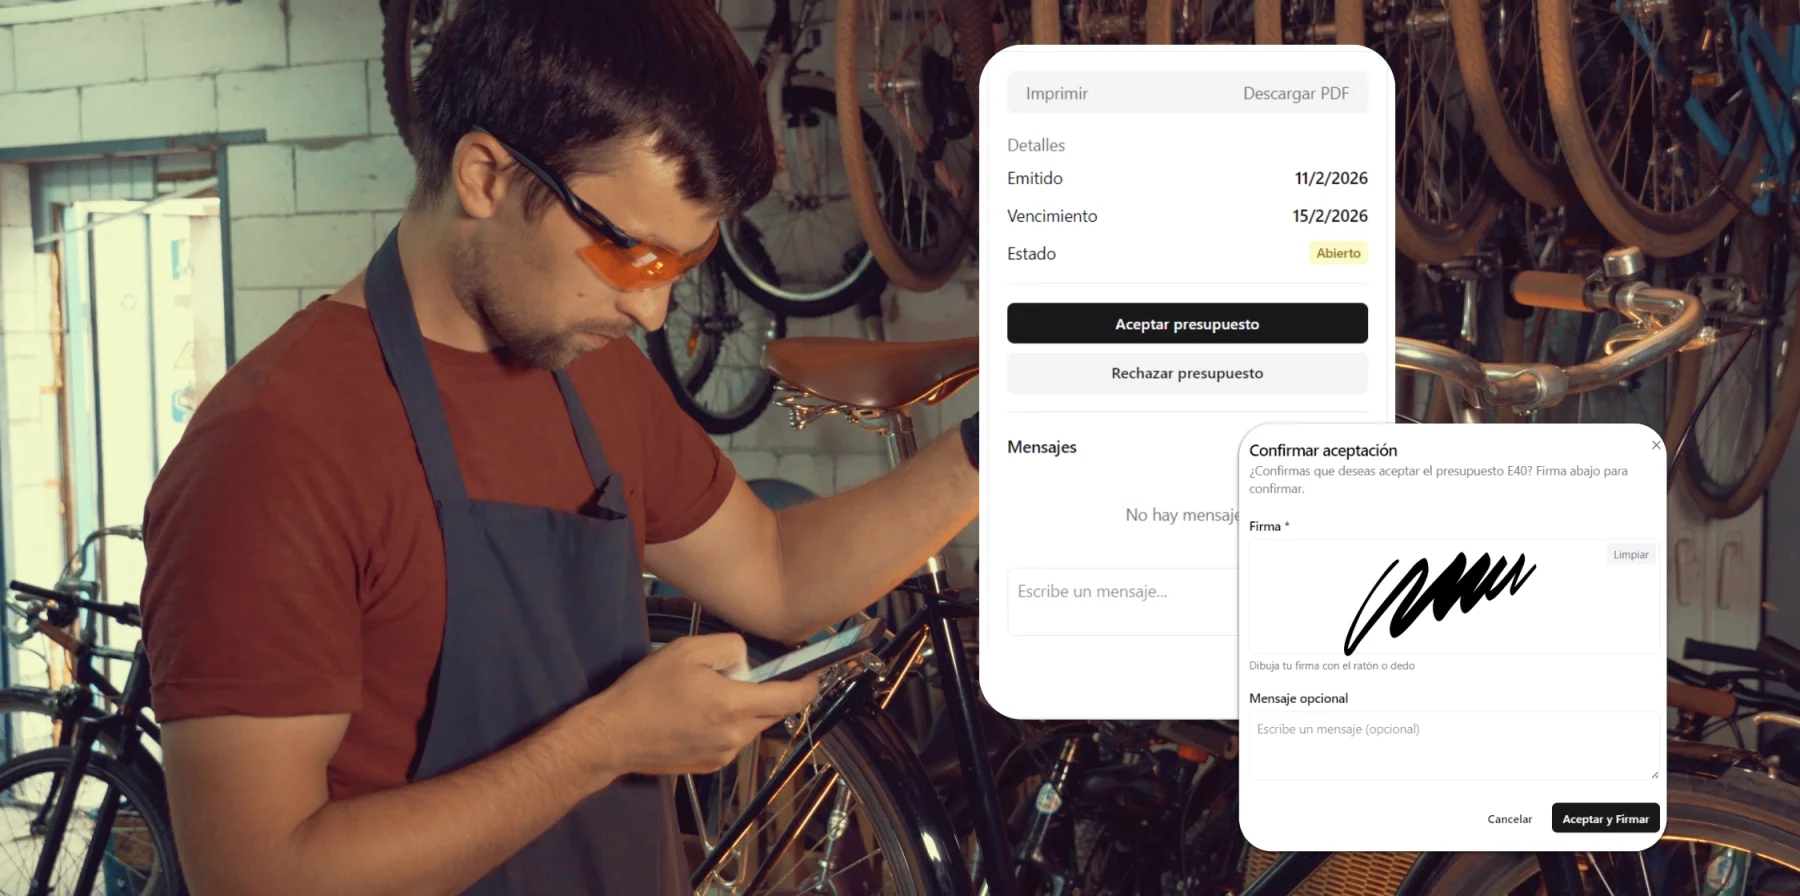This screenshot has width=1800, height=896.
Task: Click 'Dibuja tu firma con el ratón o dedo' hint
Action: (1331, 665)
